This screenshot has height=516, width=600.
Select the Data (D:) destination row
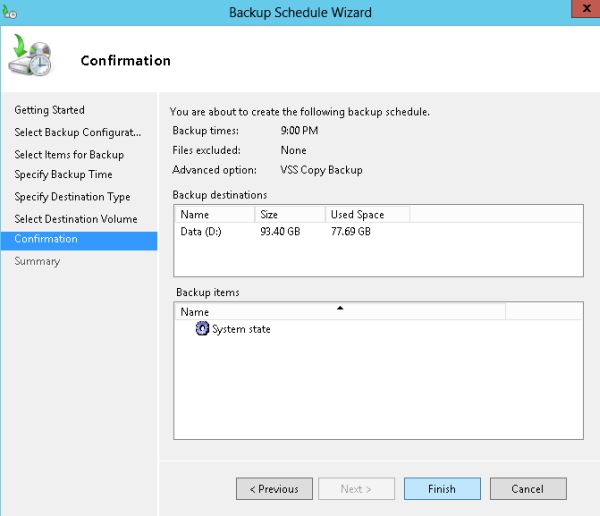click(201, 231)
